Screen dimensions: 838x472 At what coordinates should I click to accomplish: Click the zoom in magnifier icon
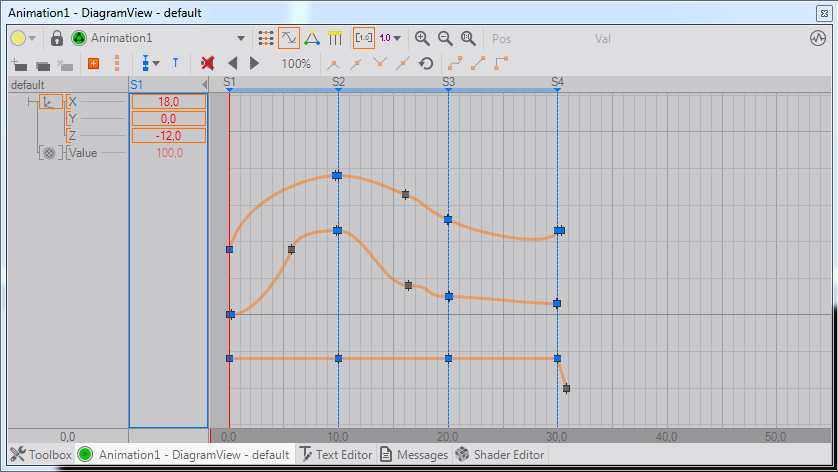point(422,38)
